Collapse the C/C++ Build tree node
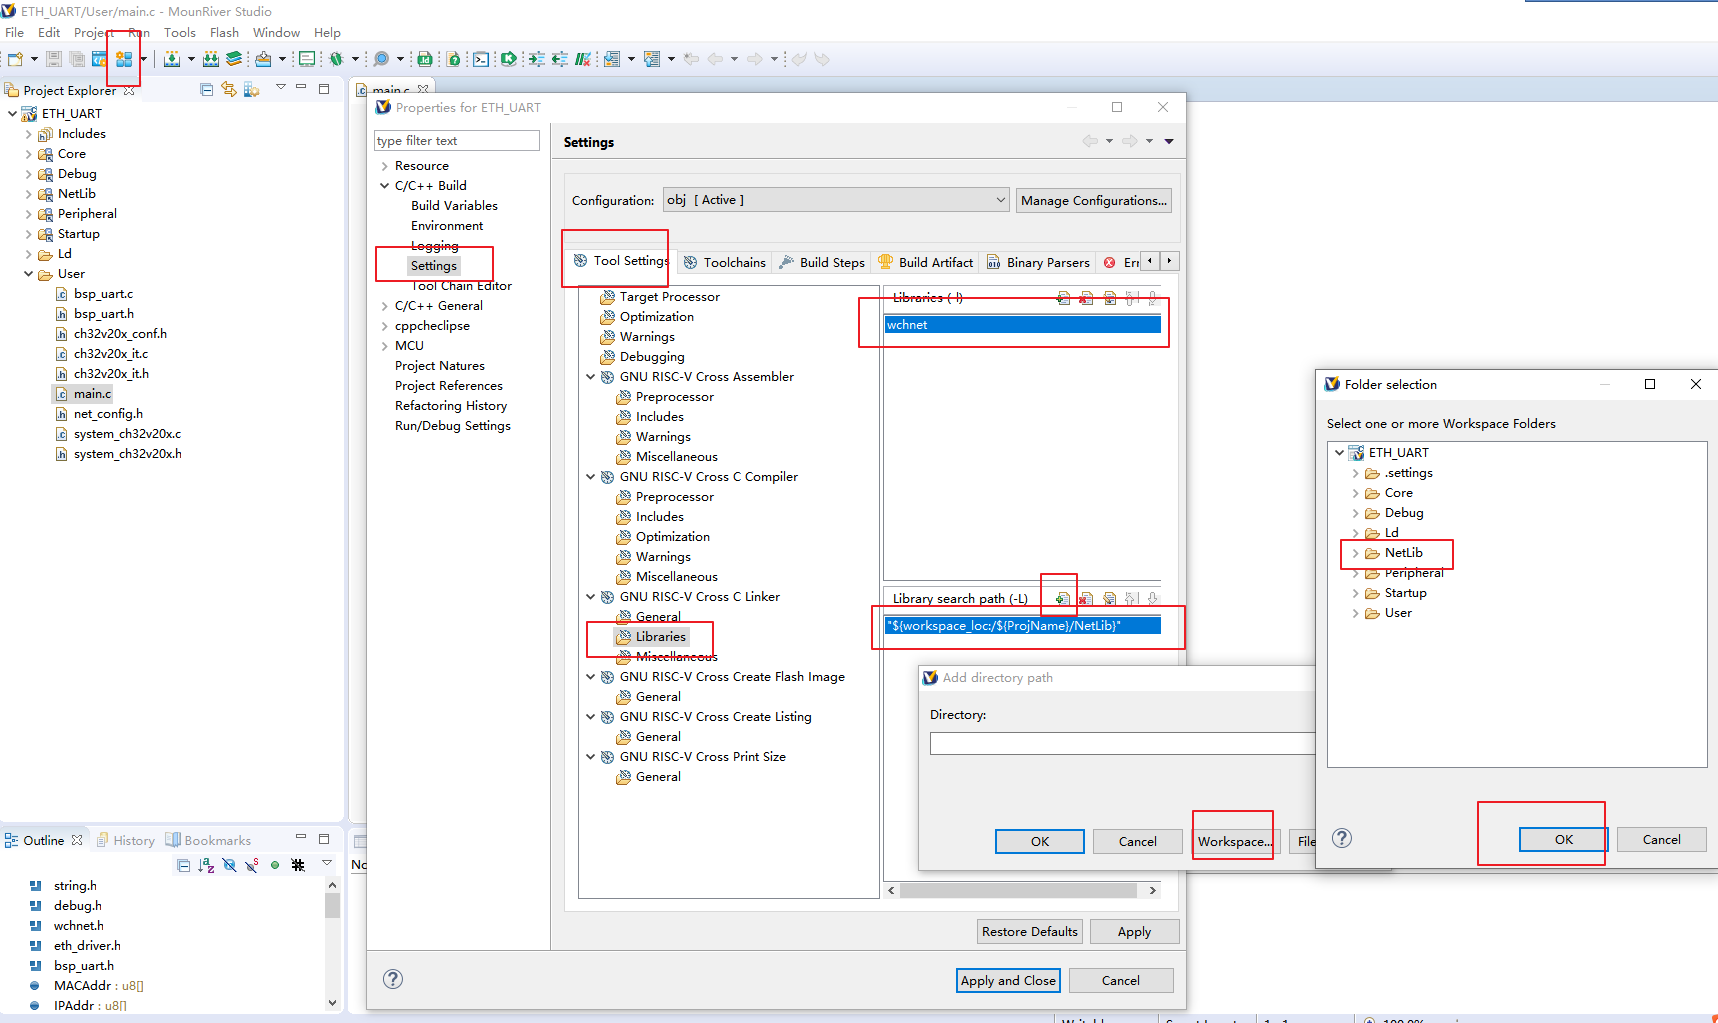 click(x=384, y=186)
